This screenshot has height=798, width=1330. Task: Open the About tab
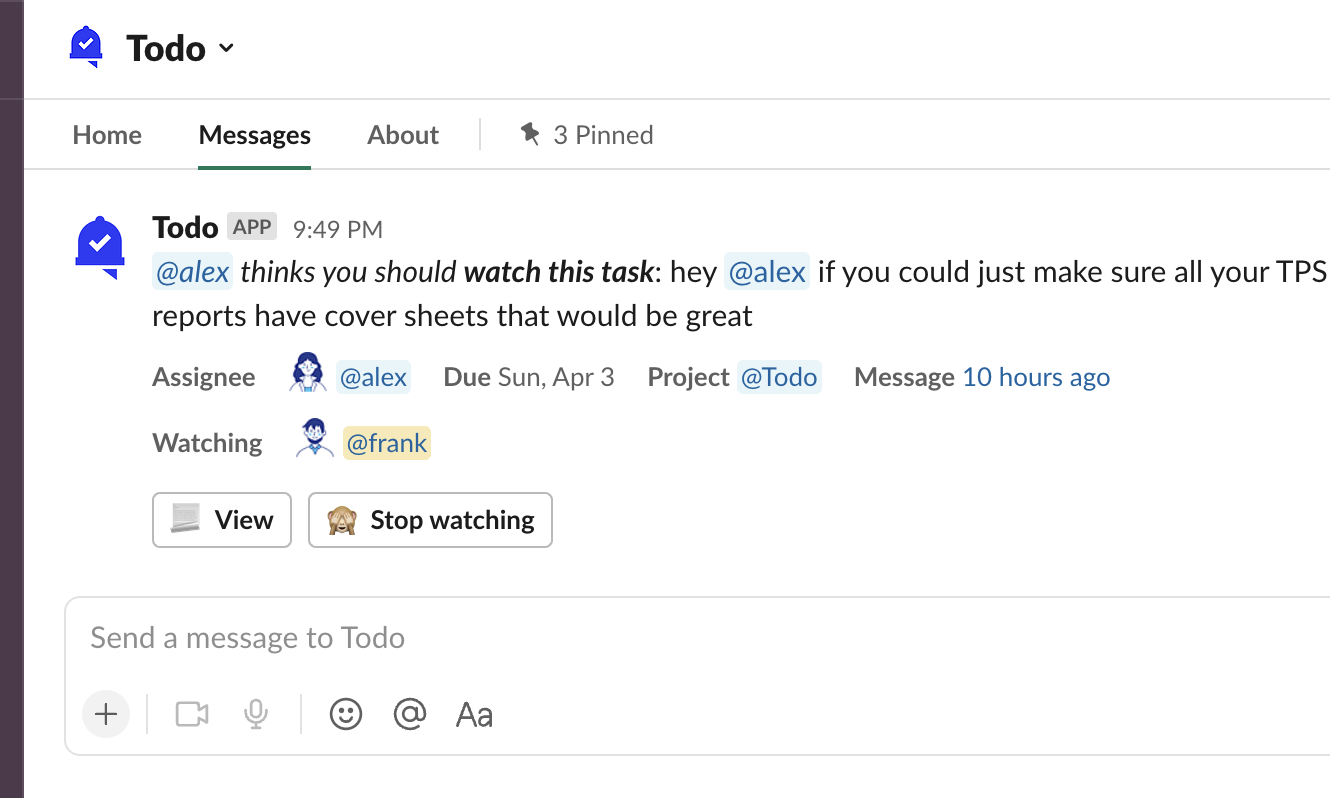403,135
